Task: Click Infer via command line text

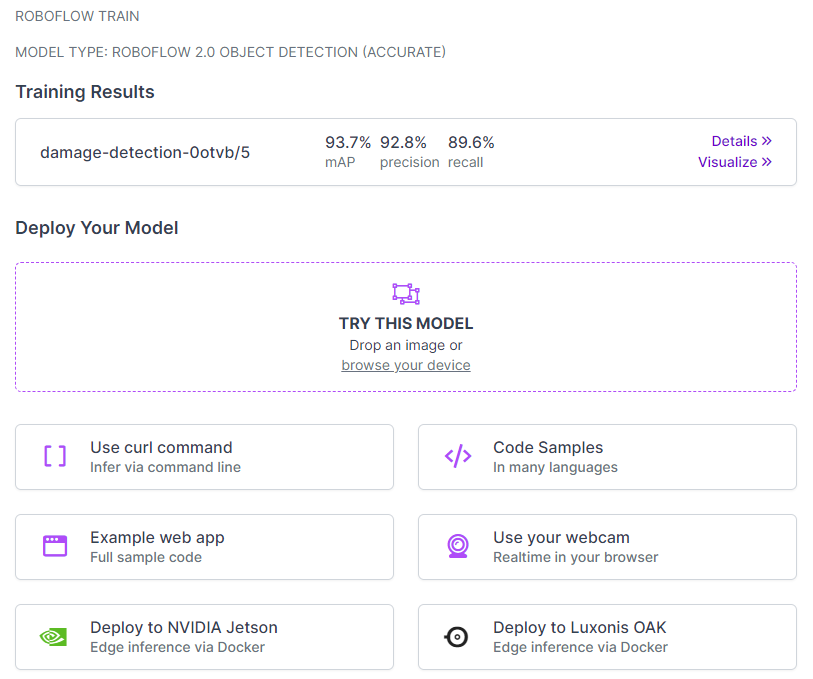Action: click(165, 467)
